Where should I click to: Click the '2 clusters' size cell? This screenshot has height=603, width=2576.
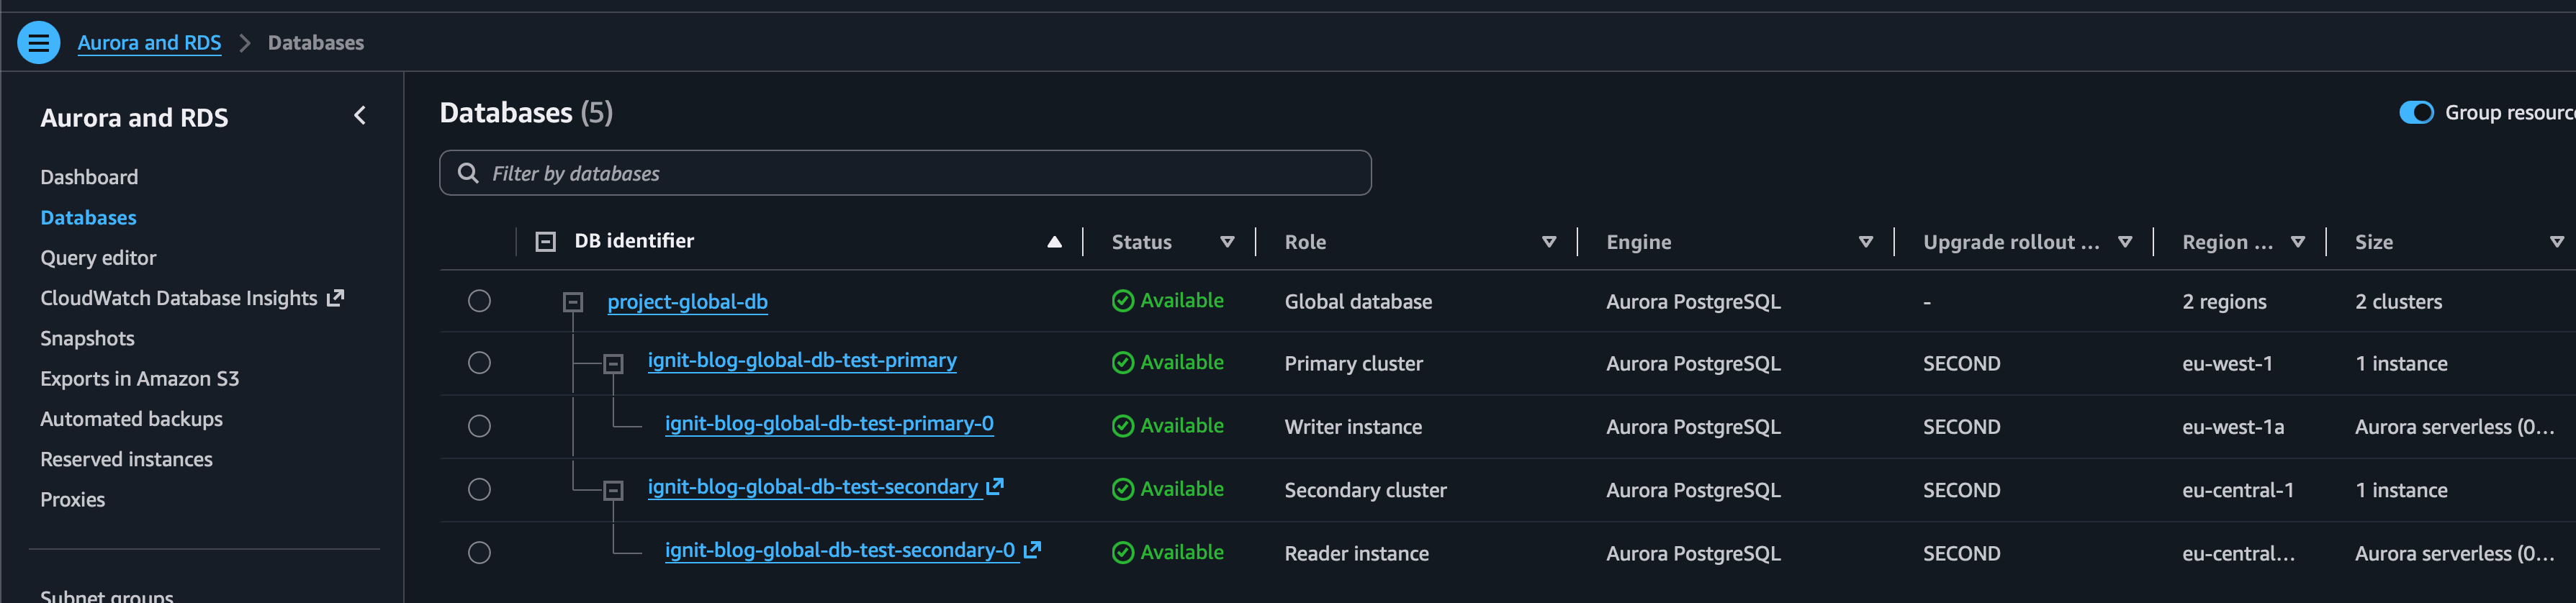click(x=2398, y=301)
